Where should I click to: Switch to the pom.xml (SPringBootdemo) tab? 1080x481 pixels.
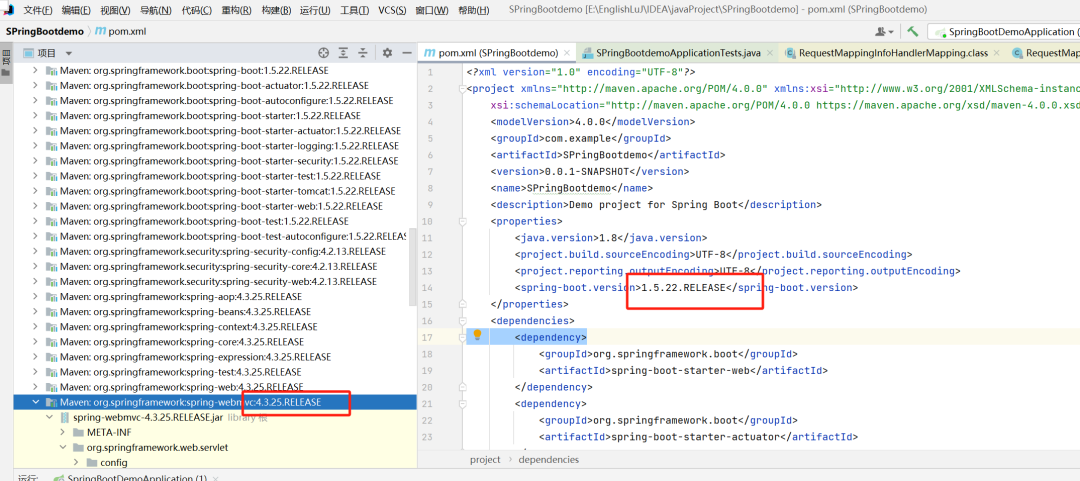[x=497, y=53]
